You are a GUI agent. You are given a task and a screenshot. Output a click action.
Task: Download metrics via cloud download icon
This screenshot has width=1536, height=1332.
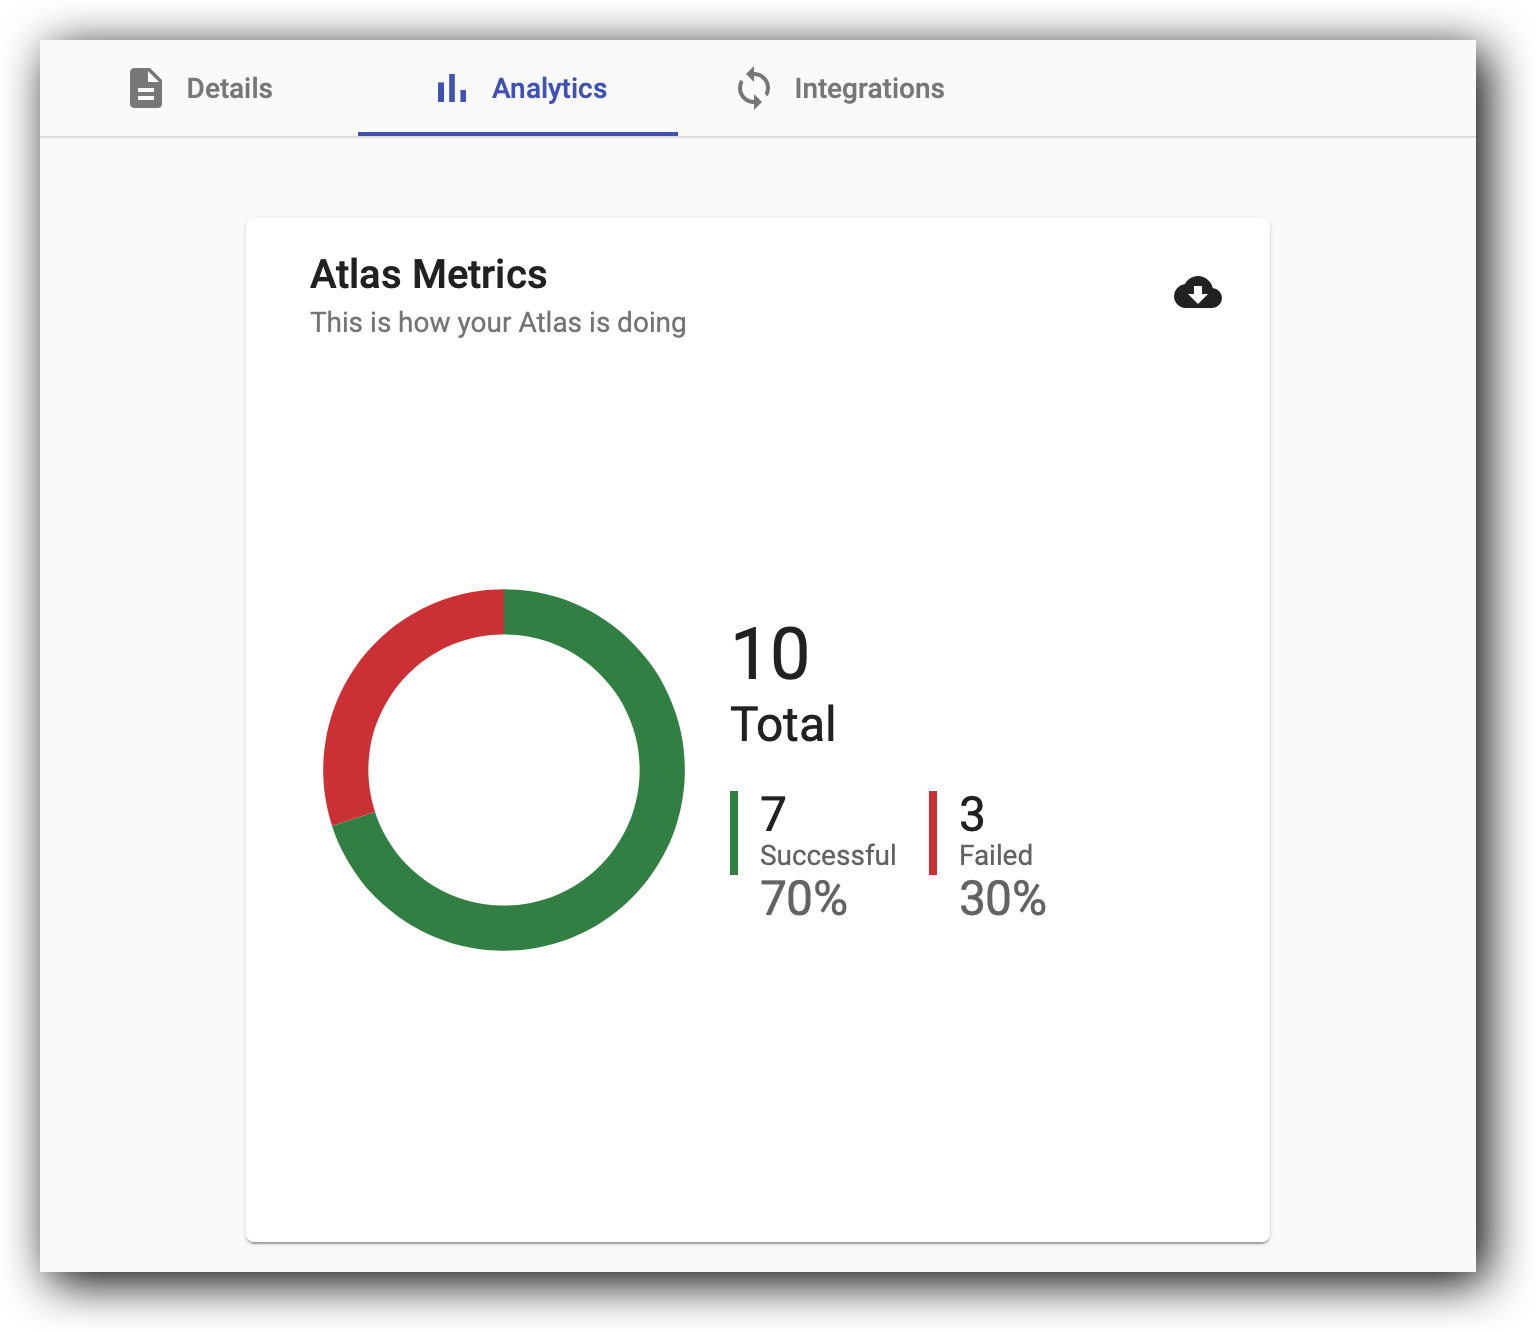tap(1198, 293)
